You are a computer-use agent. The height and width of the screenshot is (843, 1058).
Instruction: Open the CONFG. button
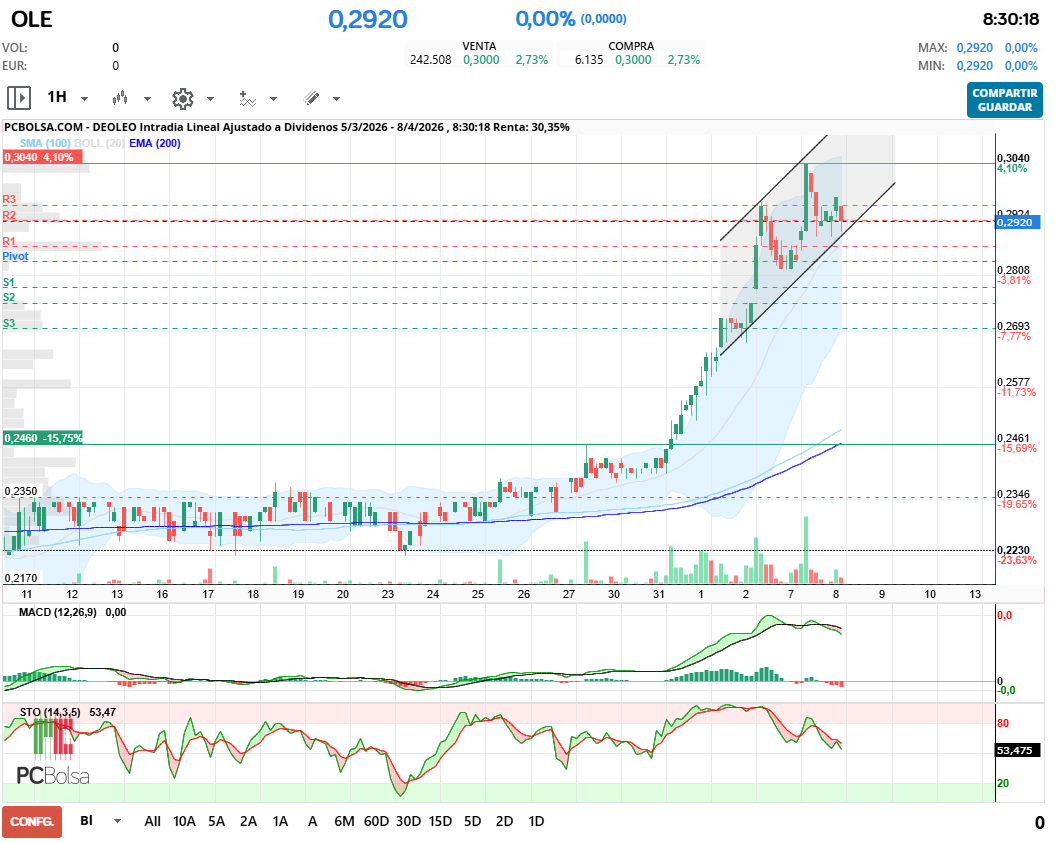click(31, 821)
